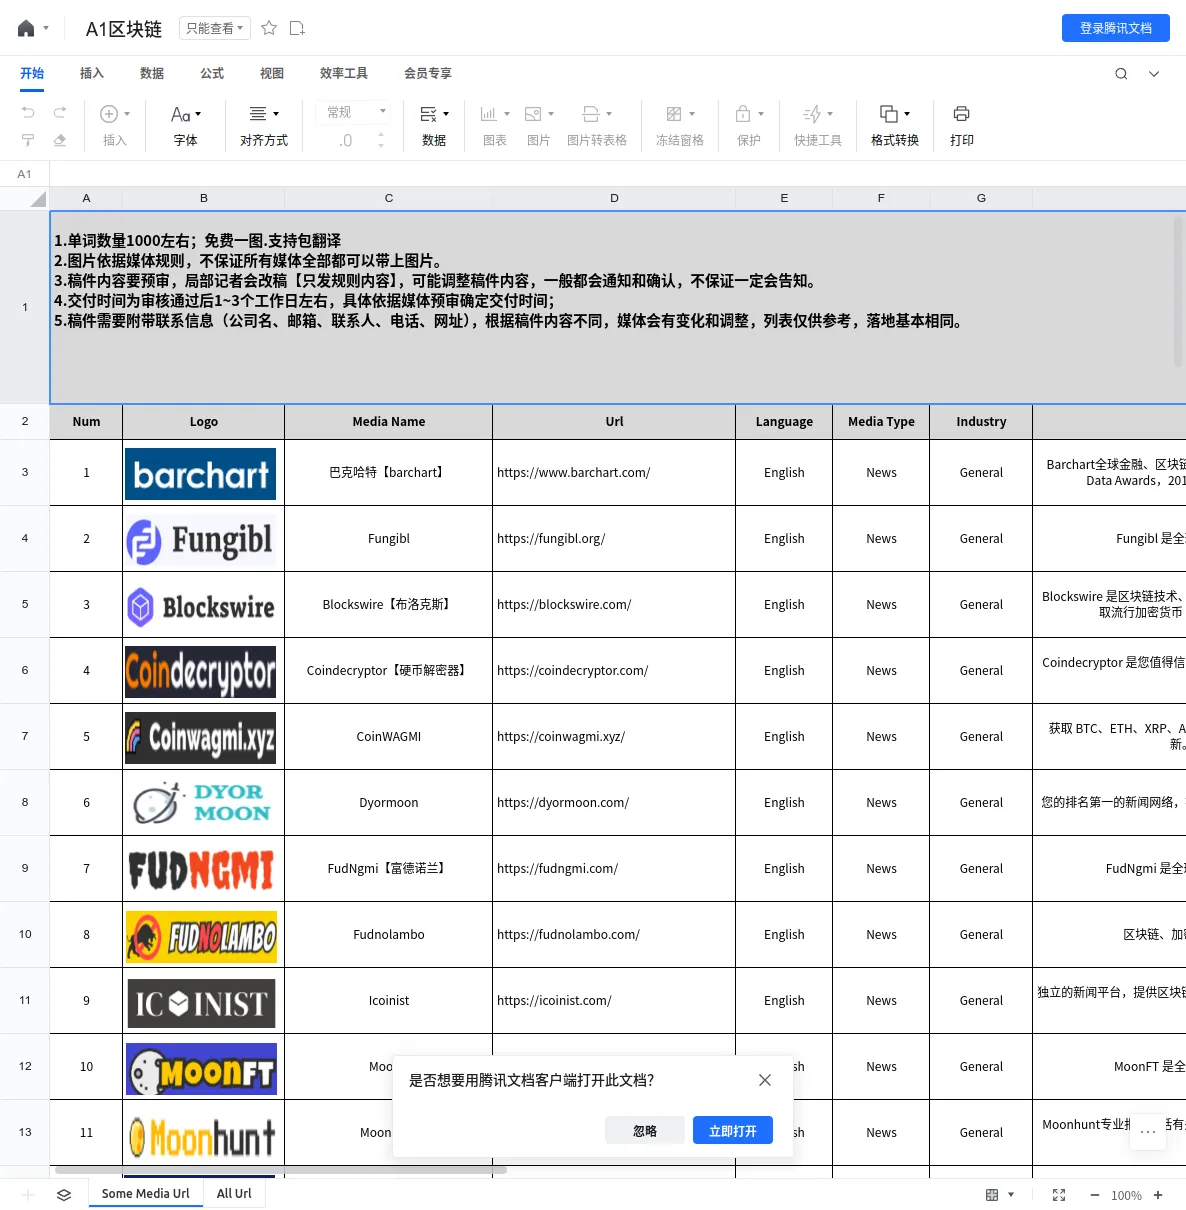Open the https://coindecryptor.com/ link
1186x1210 pixels.
(573, 670)
